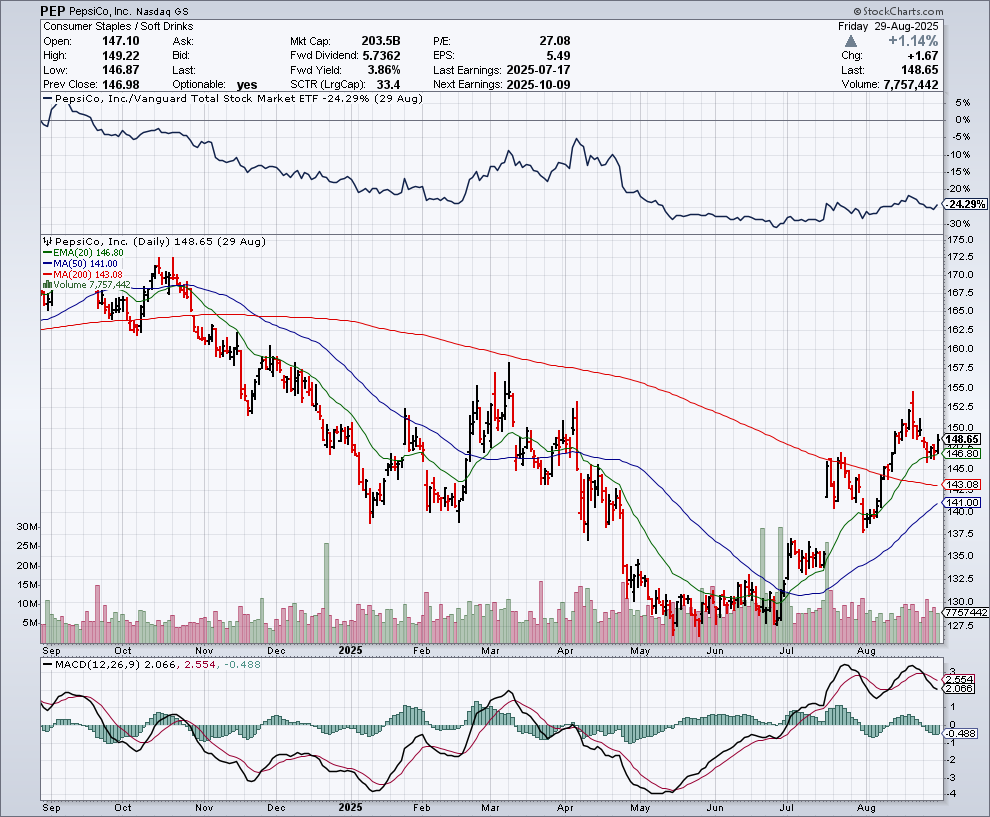Click the Fwd Yield value 3.86%
Viewport: 990px width, 817px height.
[382, 70]
